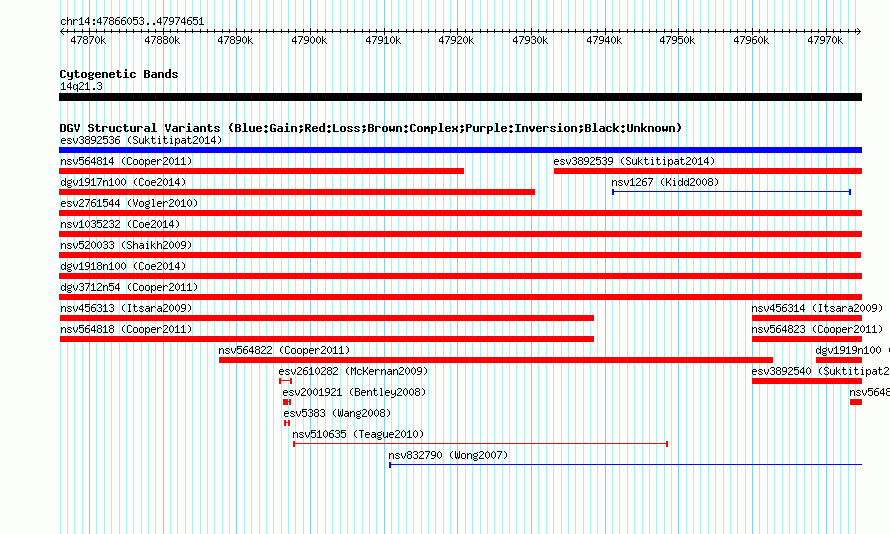Open esv3892540 variant label
The width and height of the screenshot is (890, 534).
point(782,371)
